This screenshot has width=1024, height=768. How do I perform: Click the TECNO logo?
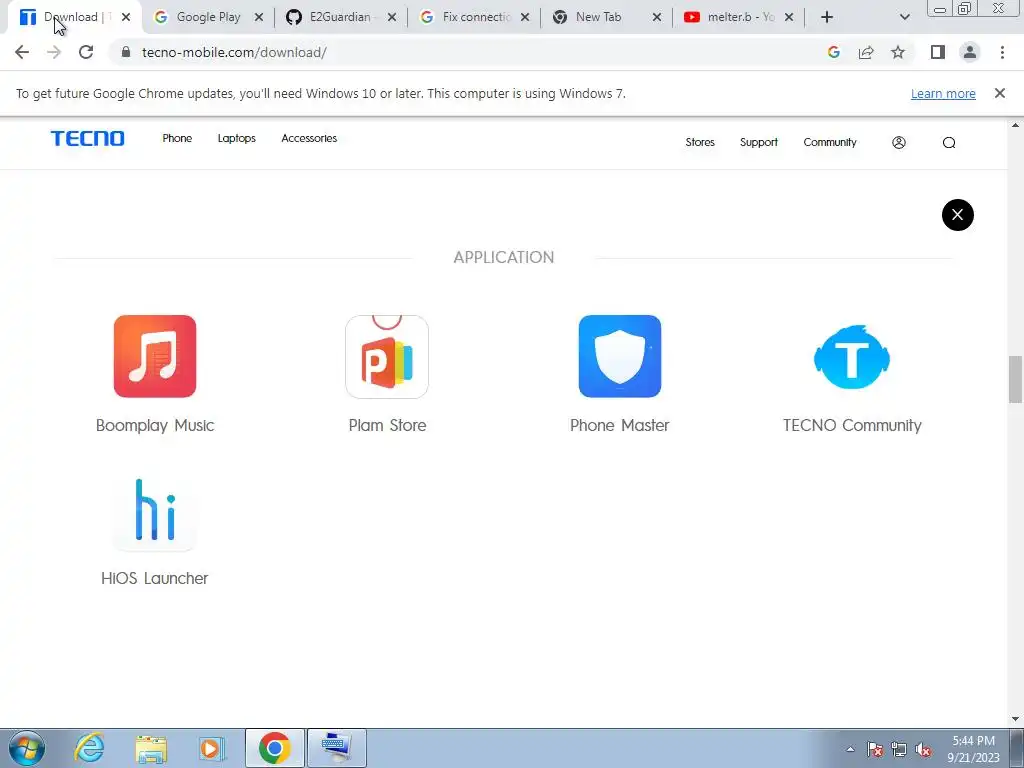coord(88,138)
